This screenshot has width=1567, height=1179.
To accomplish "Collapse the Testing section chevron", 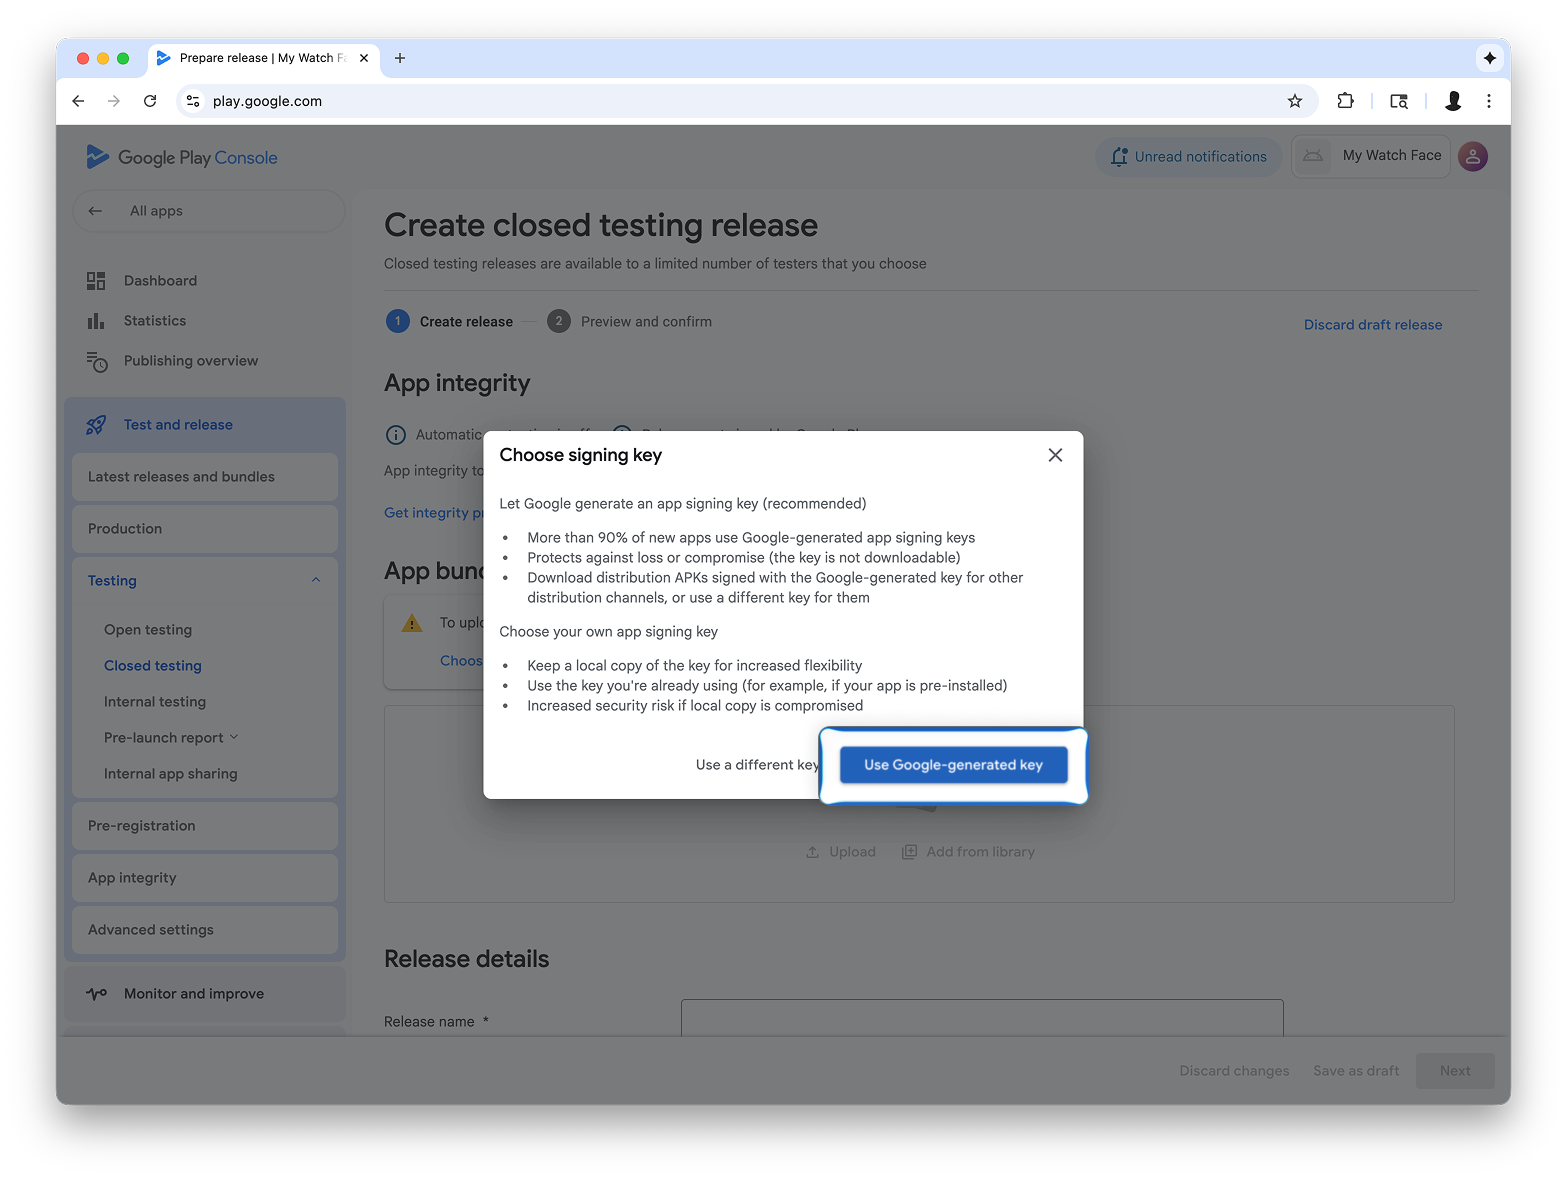I will coord(316,581).
